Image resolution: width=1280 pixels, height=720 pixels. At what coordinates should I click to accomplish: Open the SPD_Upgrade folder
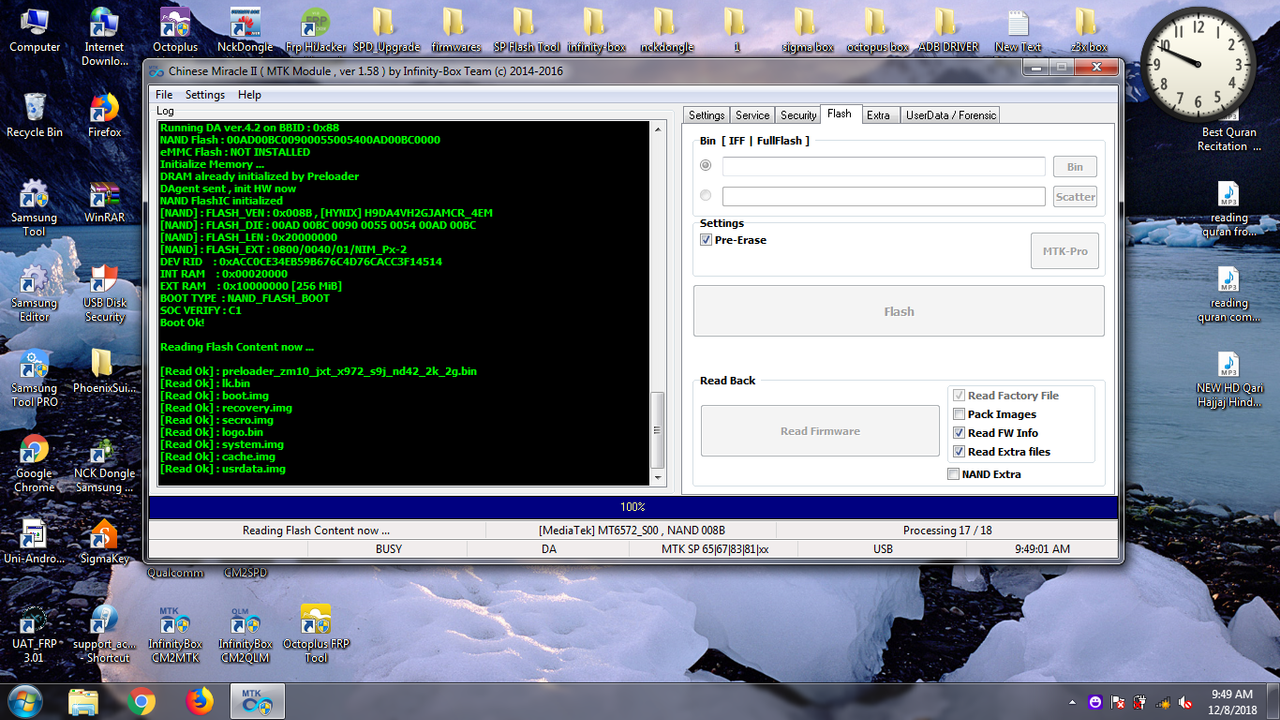pyautogui.click(x=385, y=30)
